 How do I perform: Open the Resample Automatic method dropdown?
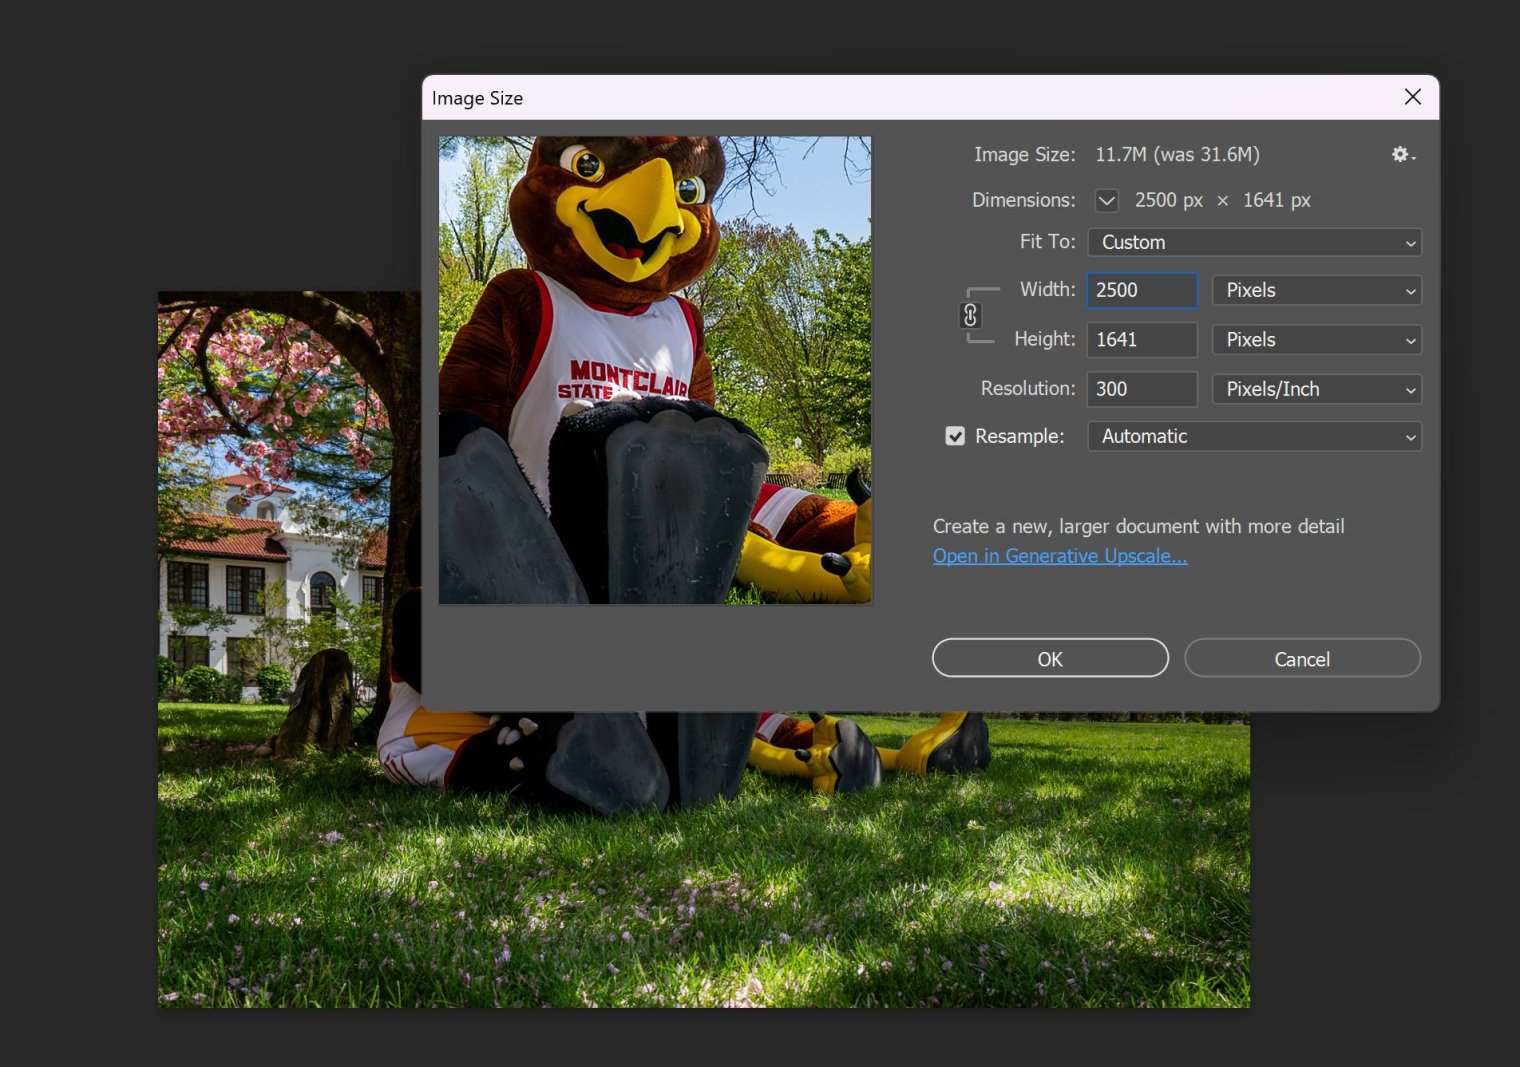point(1254,436)
